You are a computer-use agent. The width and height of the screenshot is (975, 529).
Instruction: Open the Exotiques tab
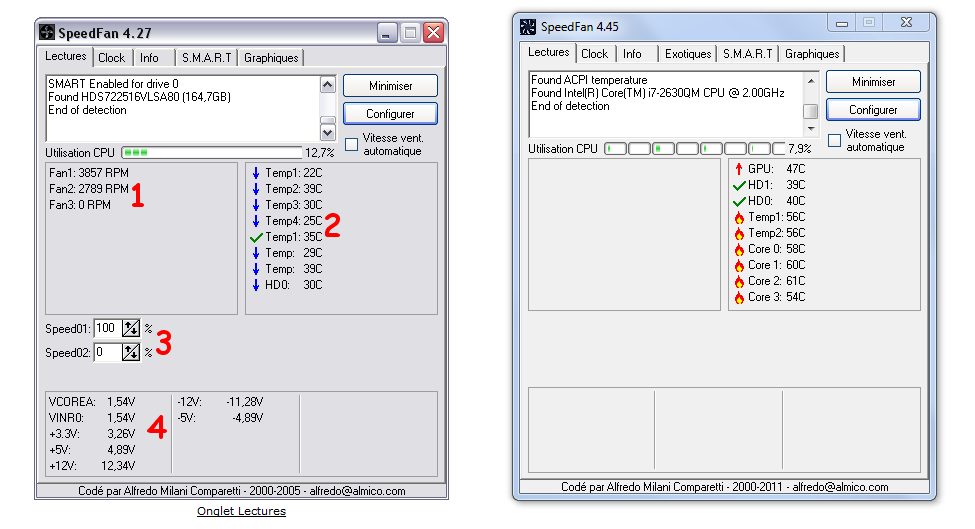click(x=688, y=54)
